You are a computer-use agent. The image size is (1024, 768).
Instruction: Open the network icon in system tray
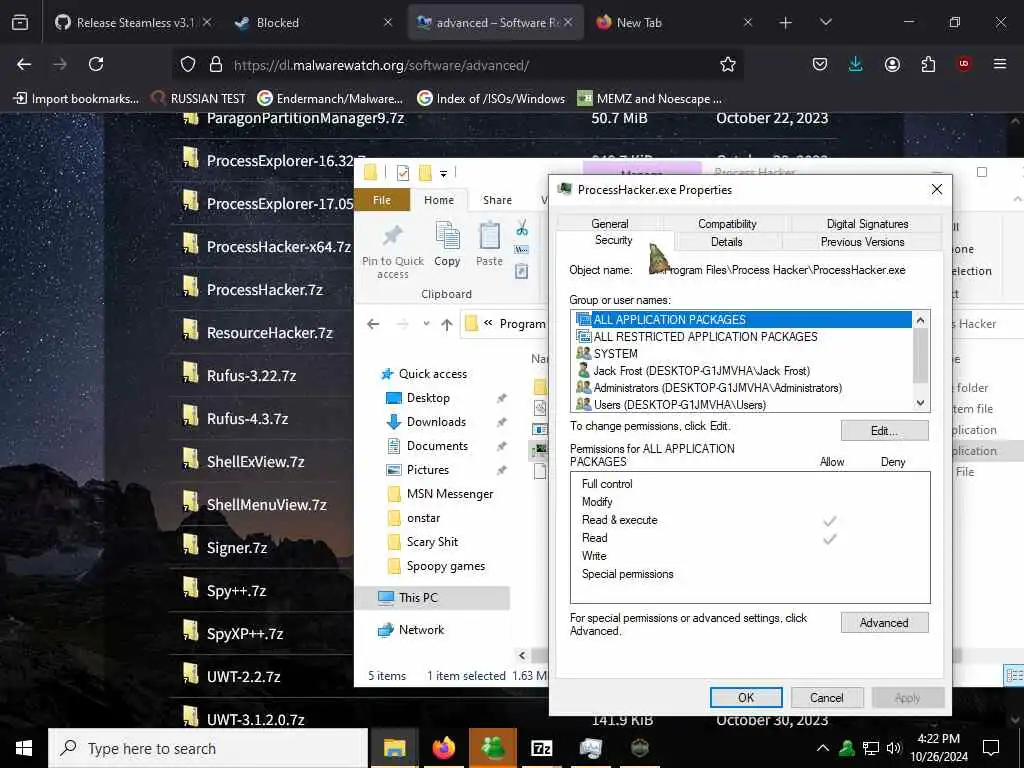tap(871, 748)
